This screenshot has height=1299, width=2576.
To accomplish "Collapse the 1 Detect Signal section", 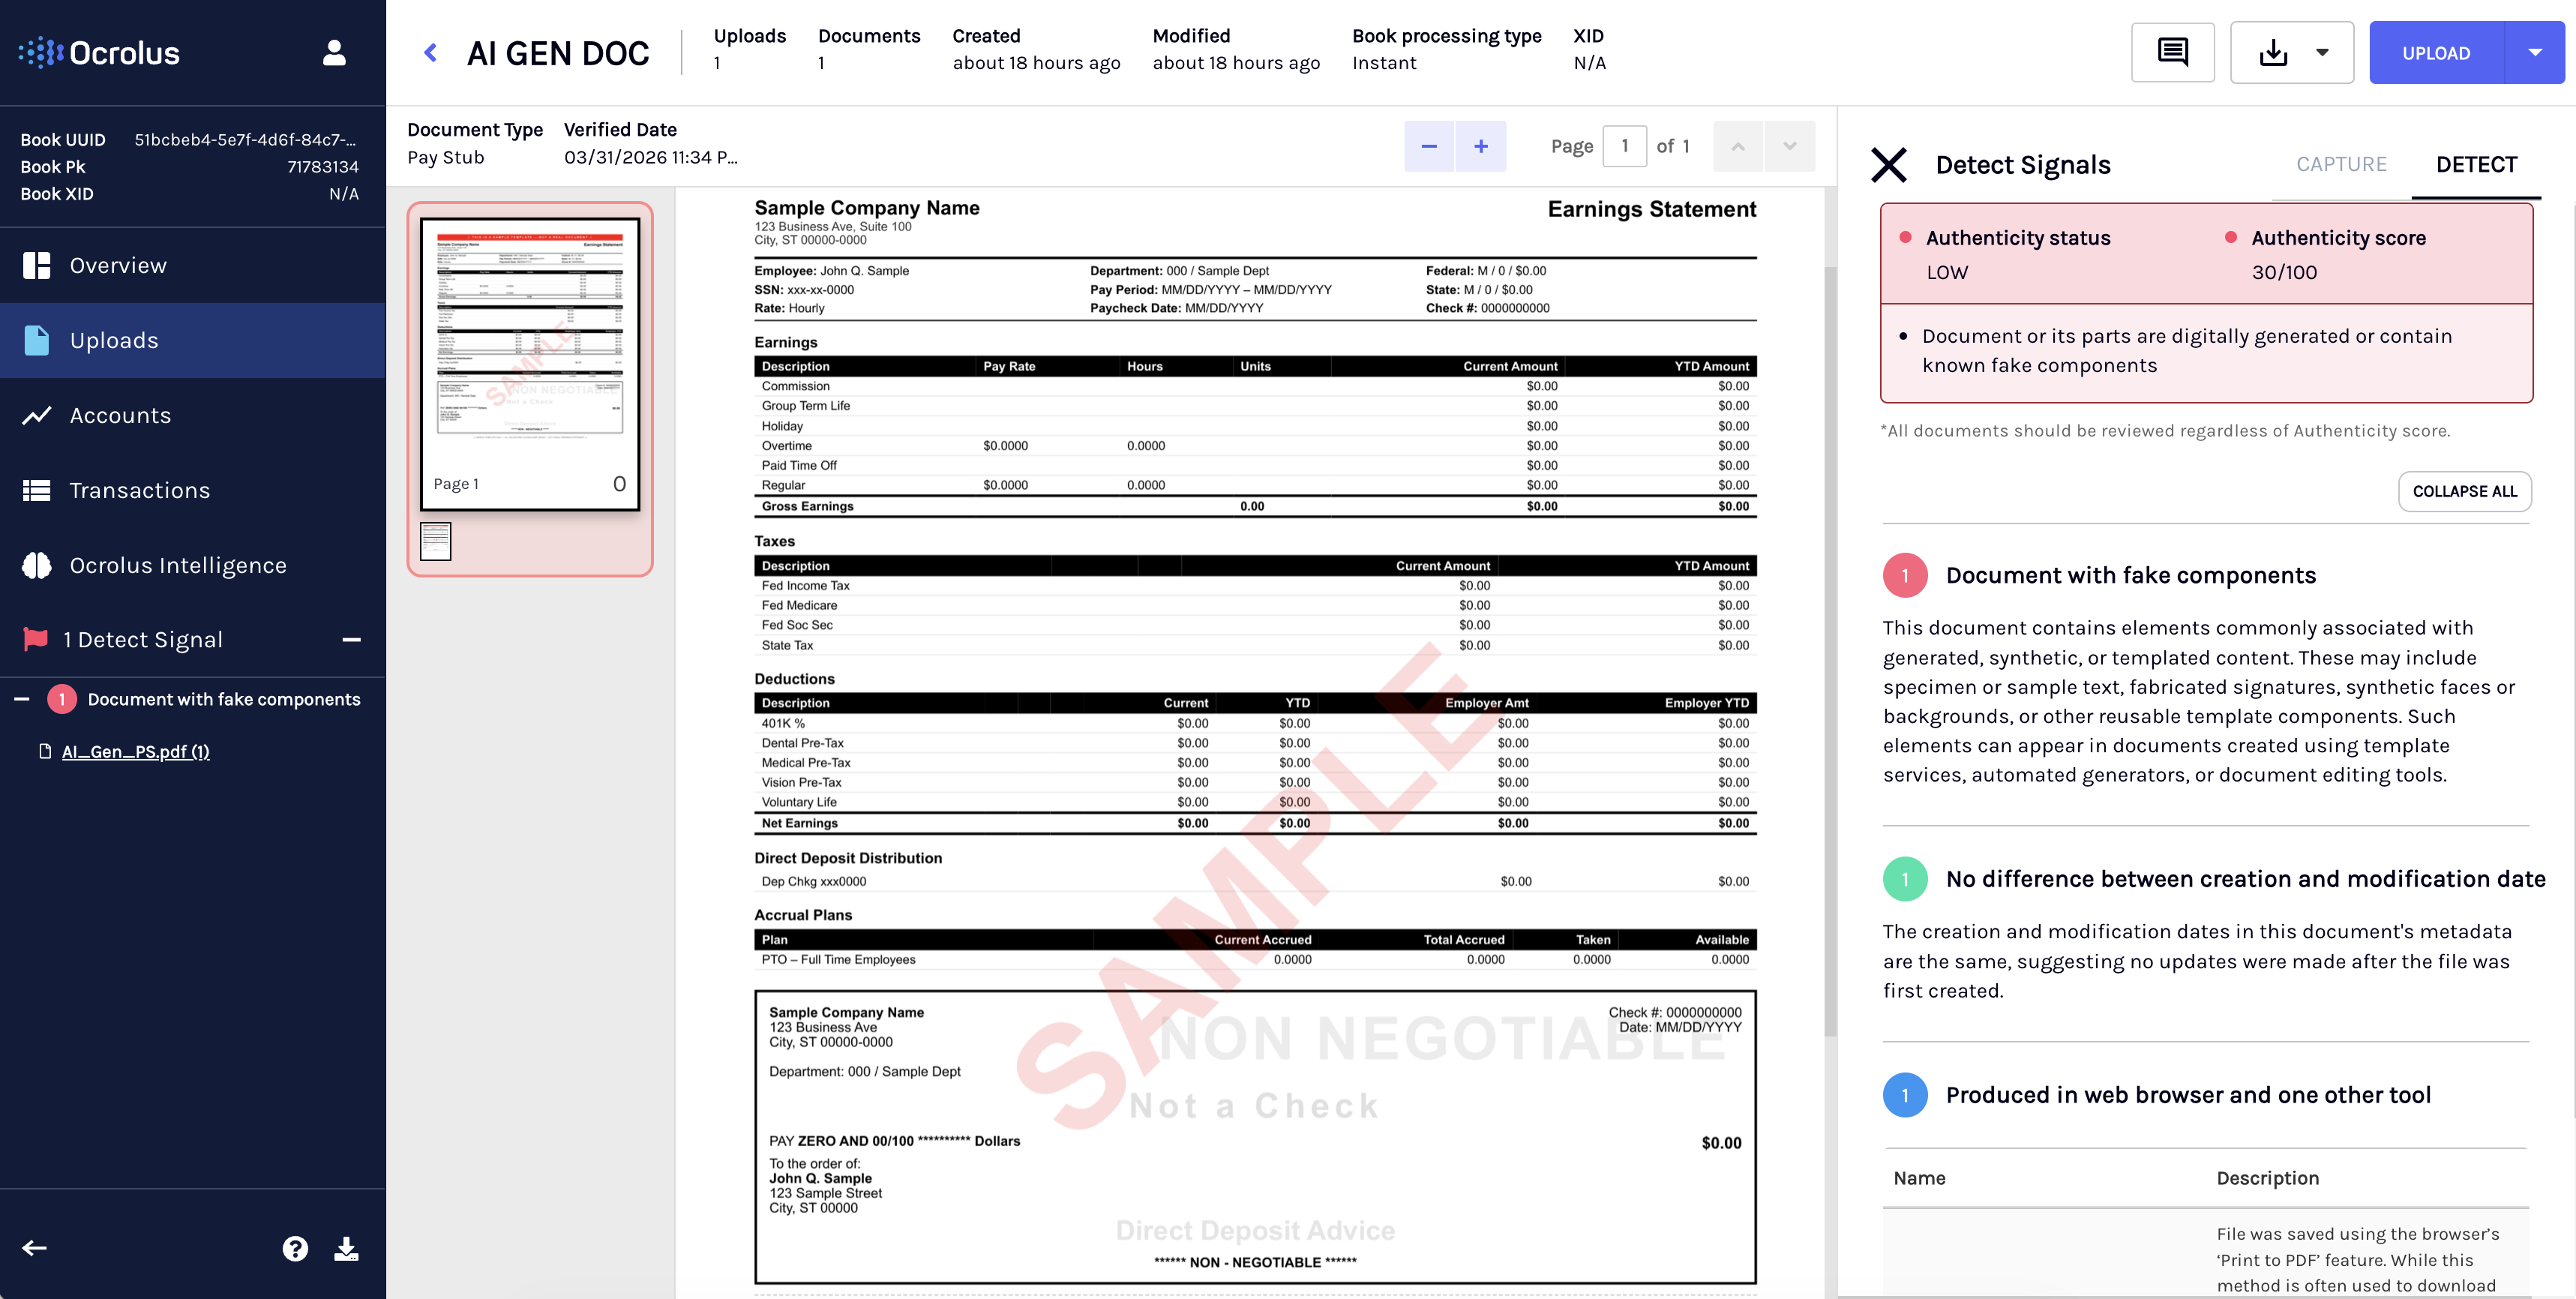I will (351, 640).
